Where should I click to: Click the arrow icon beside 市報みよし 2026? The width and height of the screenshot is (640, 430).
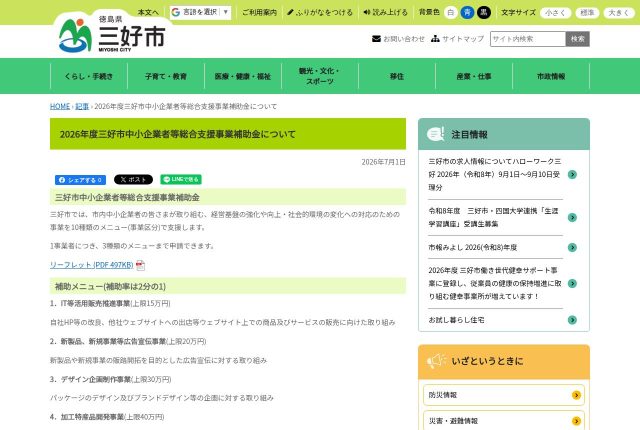point(572,247)
